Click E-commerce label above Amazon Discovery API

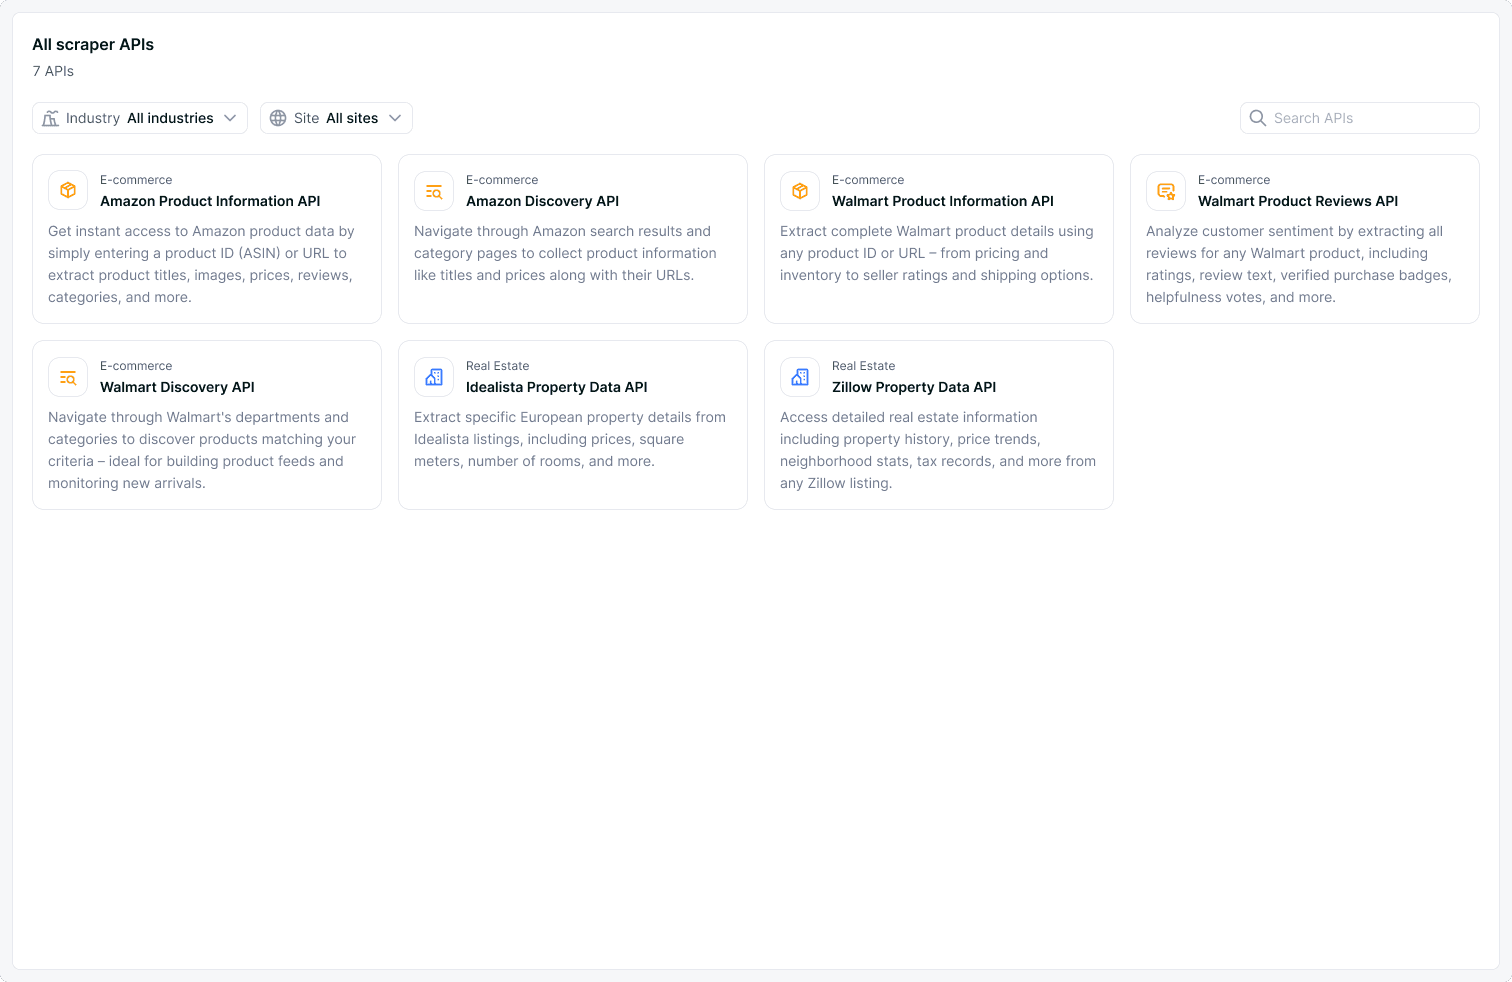tap(502, 180)
